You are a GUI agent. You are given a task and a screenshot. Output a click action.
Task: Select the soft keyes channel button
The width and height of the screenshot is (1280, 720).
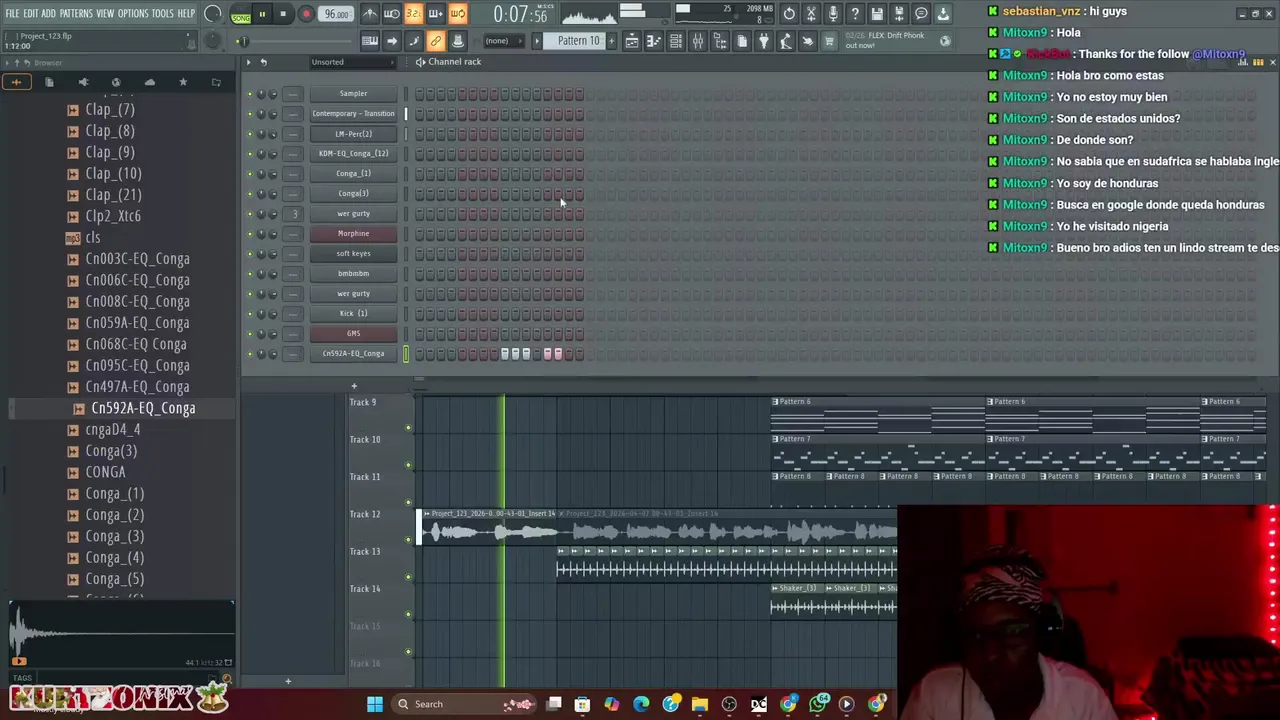pyautogui.click(x=353, y=254)
